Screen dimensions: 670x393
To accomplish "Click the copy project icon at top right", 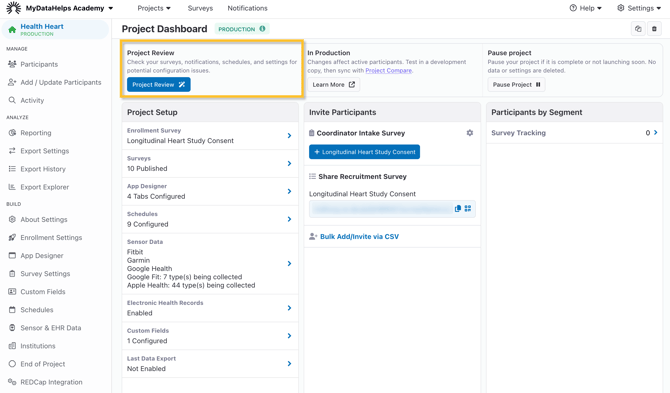I will click(x=638, y=29).
